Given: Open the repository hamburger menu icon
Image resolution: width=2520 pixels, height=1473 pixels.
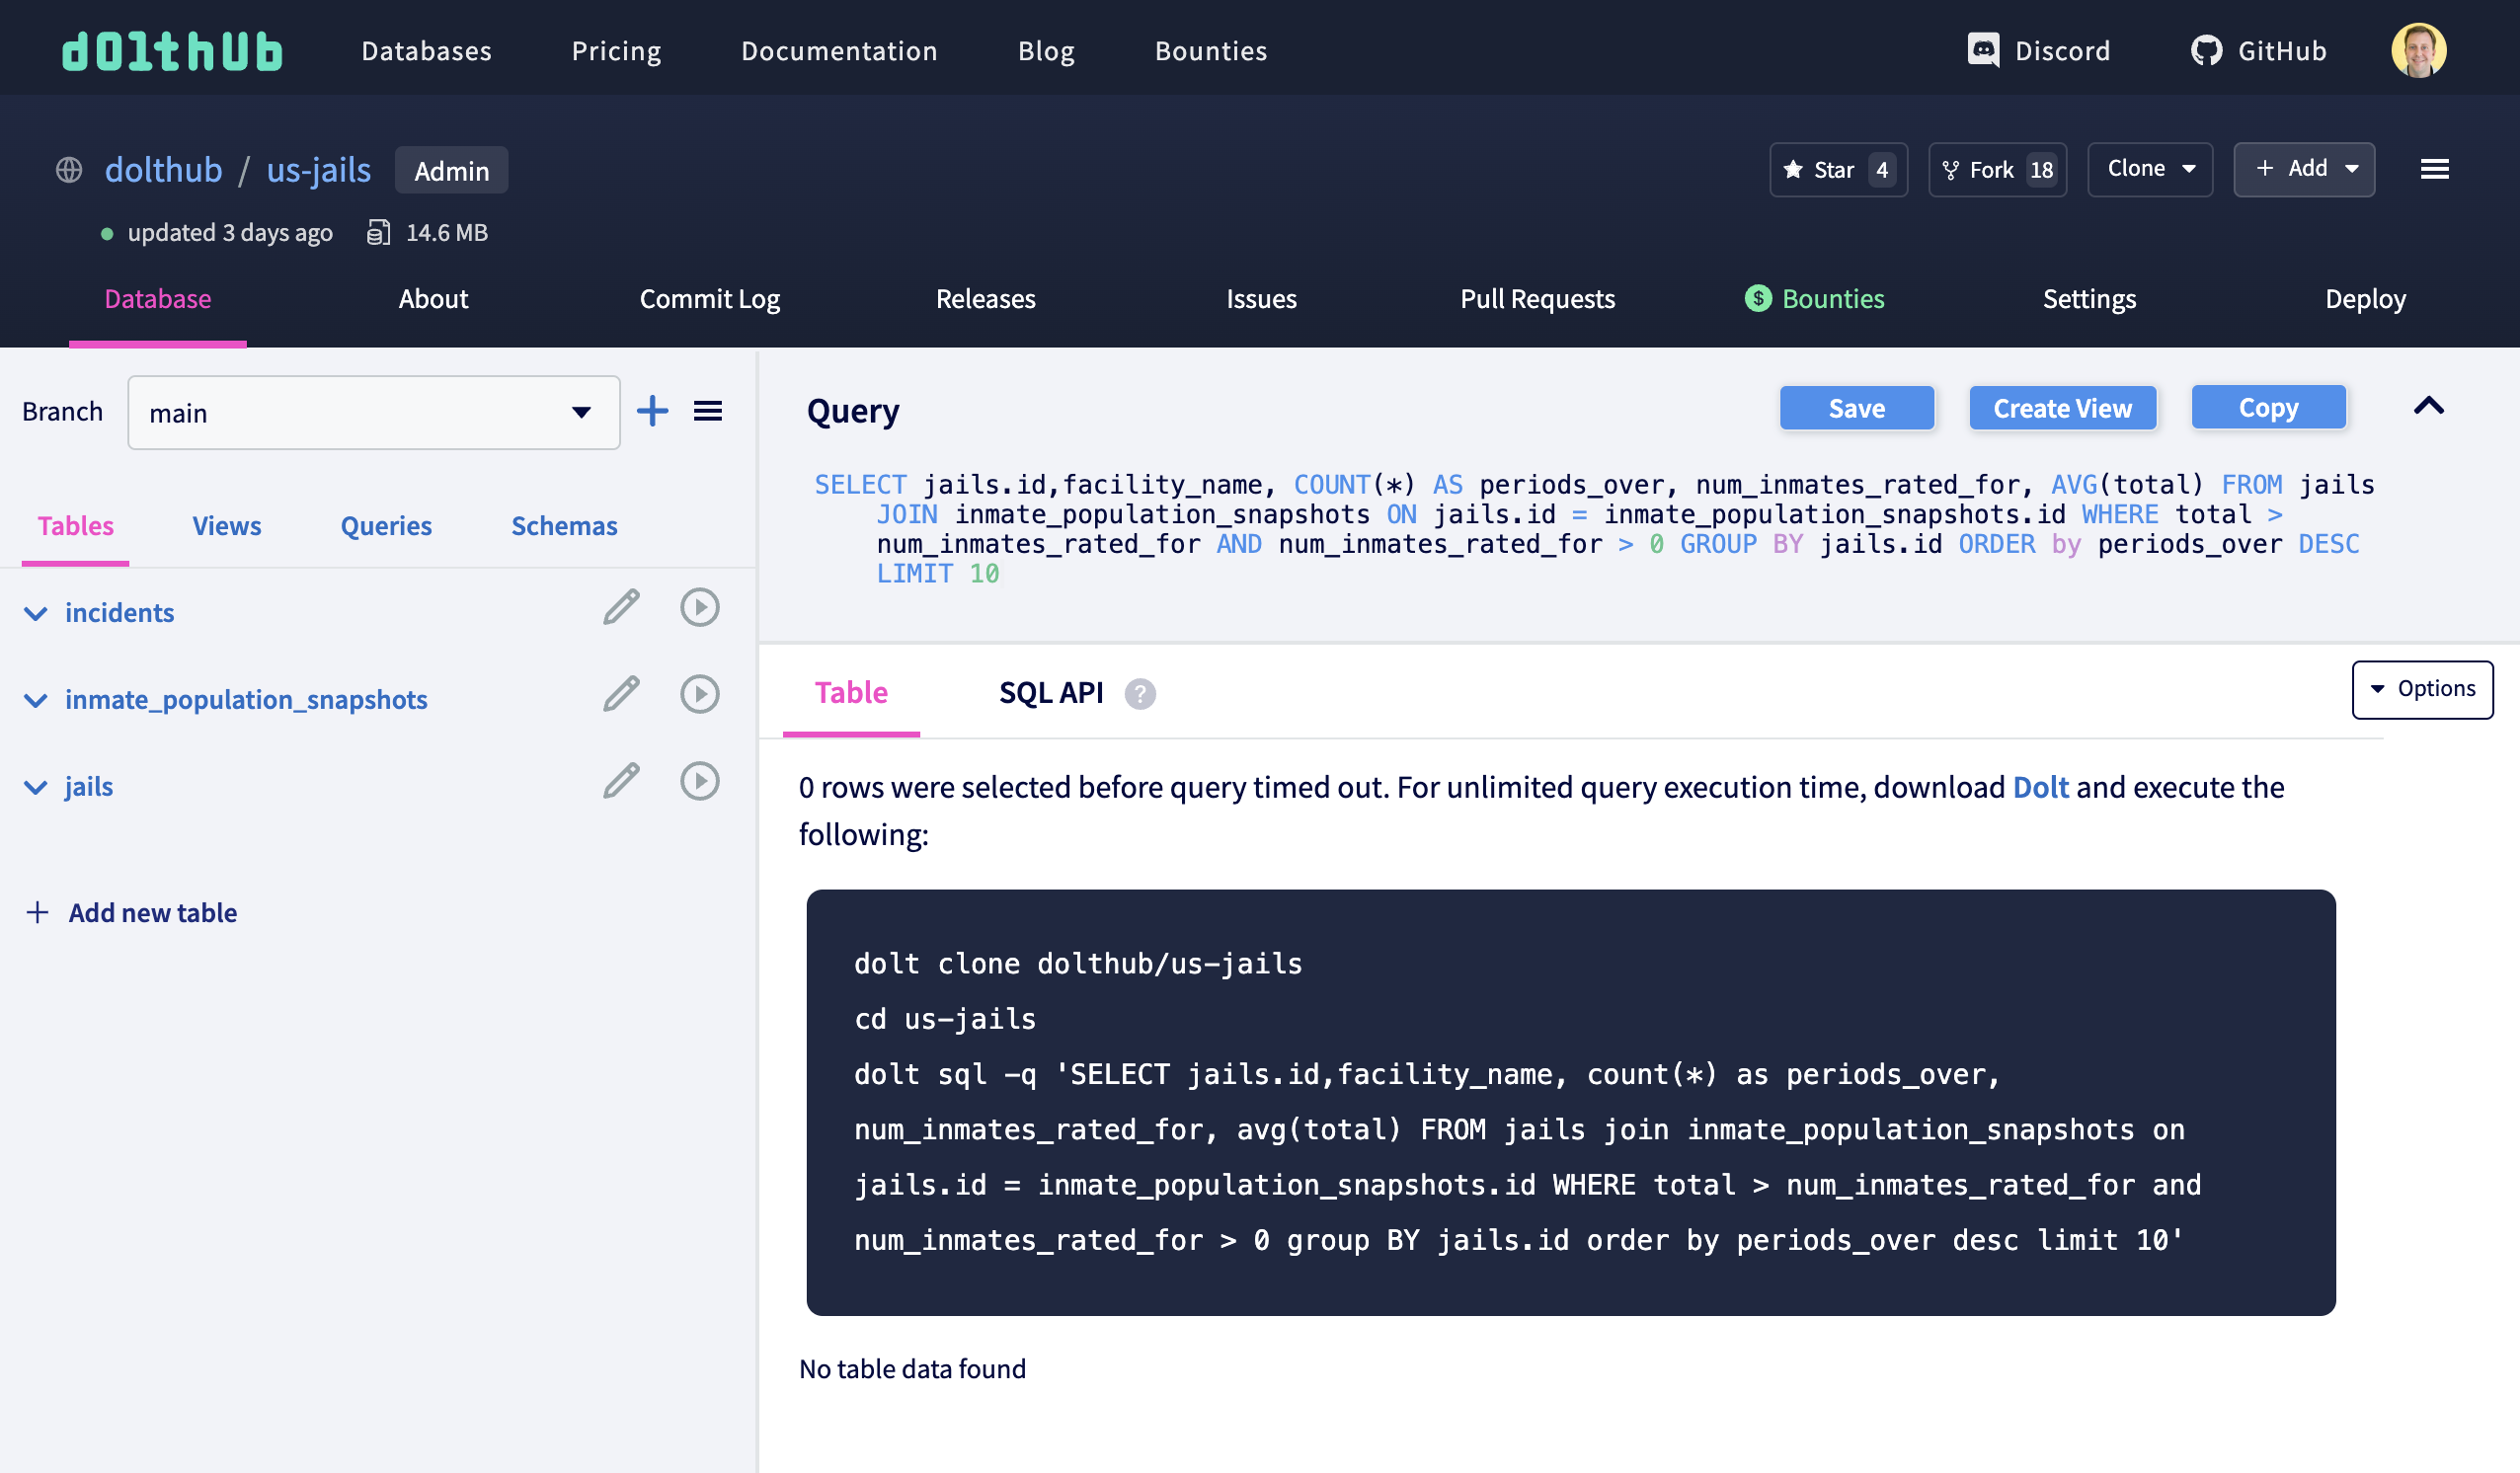Looking at the screenshot, I should pyautogui.click(x=2436, y=169).
